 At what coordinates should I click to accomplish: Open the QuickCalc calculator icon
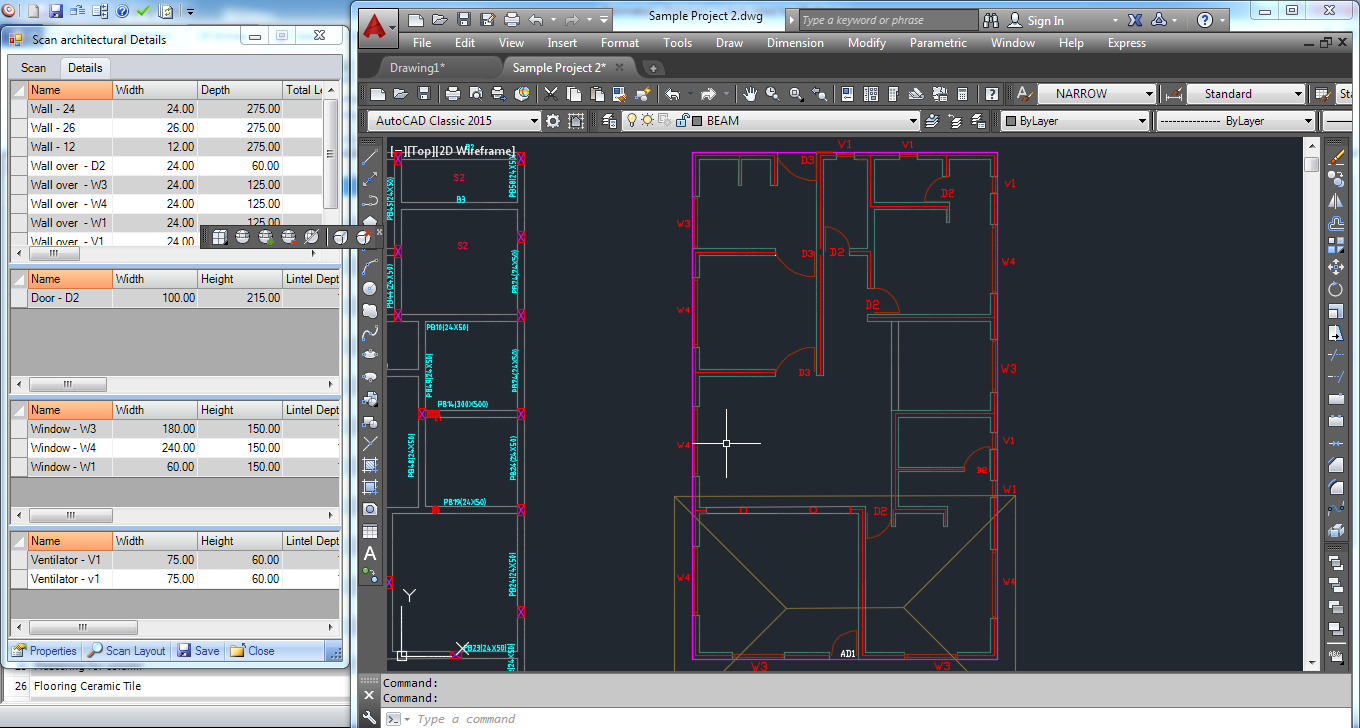(x=962, y=94)
